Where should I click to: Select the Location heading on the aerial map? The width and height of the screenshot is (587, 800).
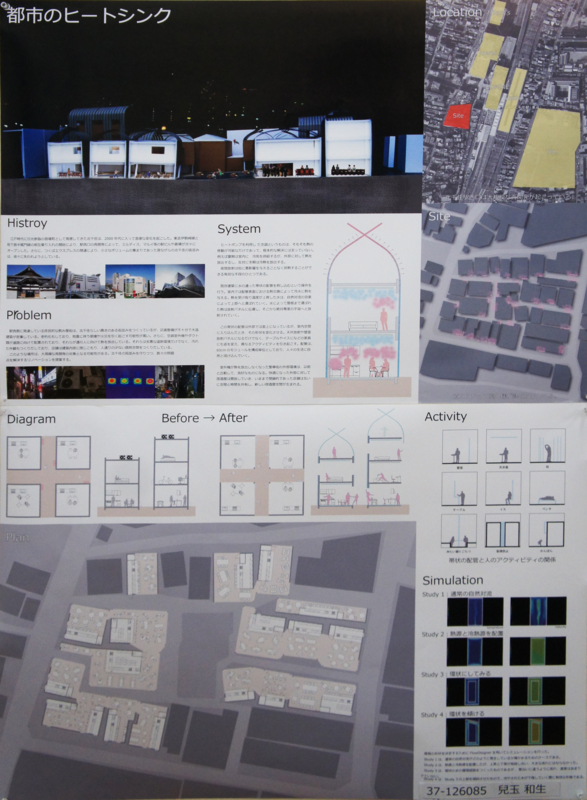(x=456, y=12)
